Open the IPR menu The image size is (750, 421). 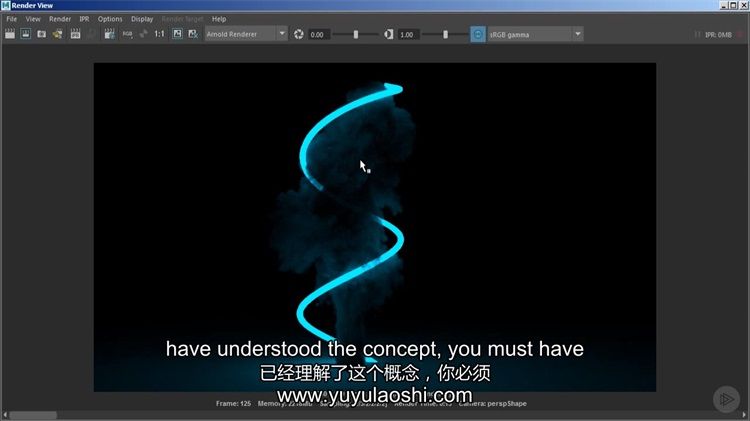84,19
